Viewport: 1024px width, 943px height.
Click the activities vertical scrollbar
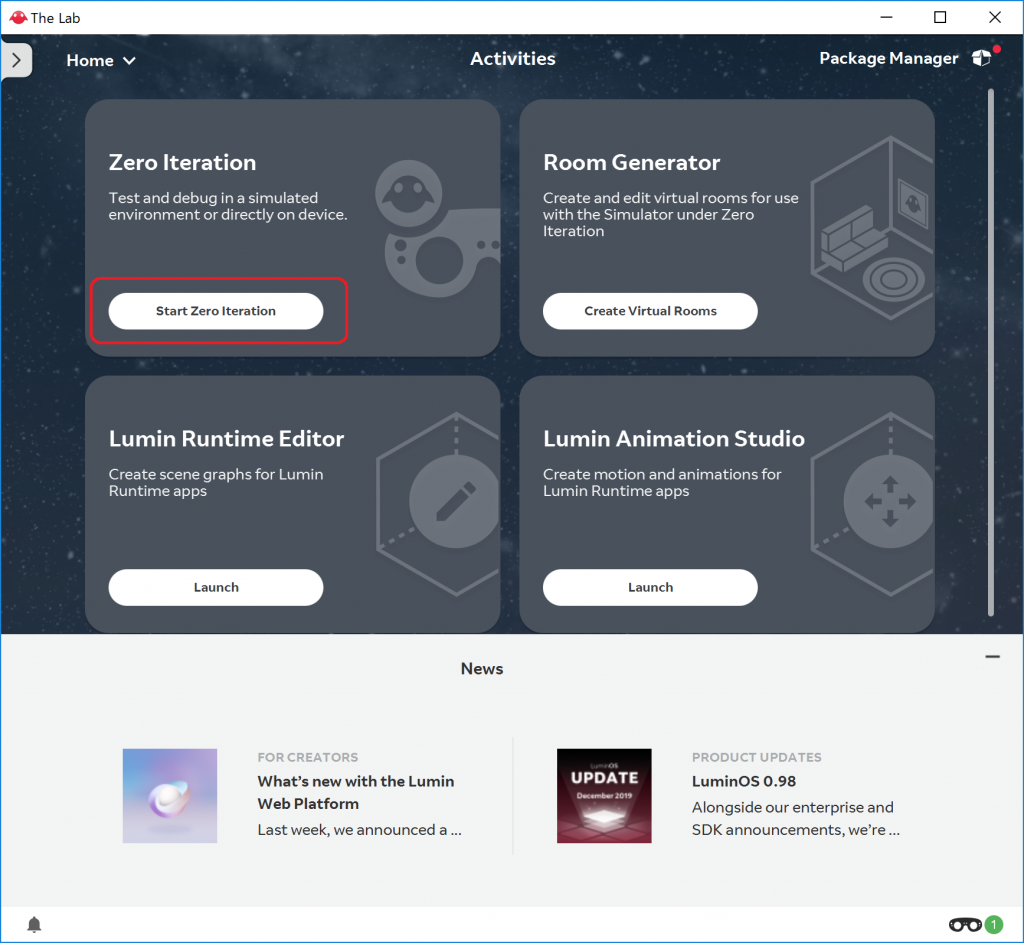pos(990,350)
